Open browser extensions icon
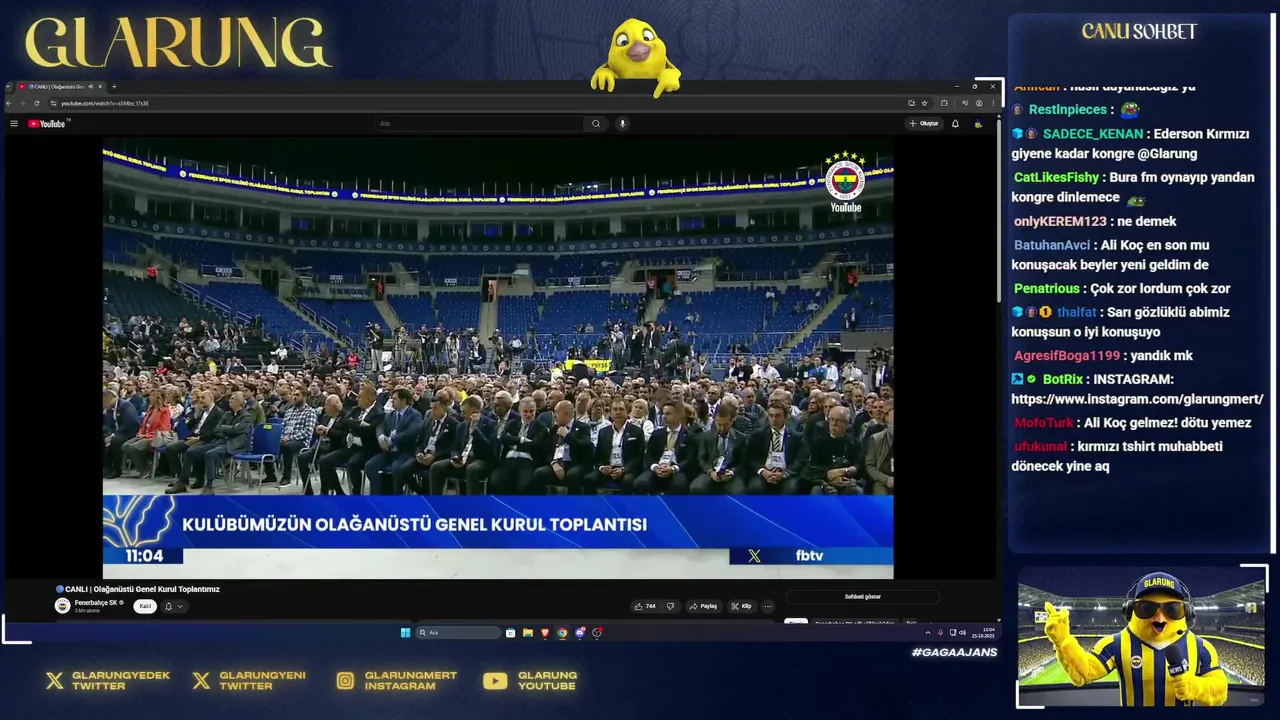This screenshot has width=1280, height=720. click(944, 103)
